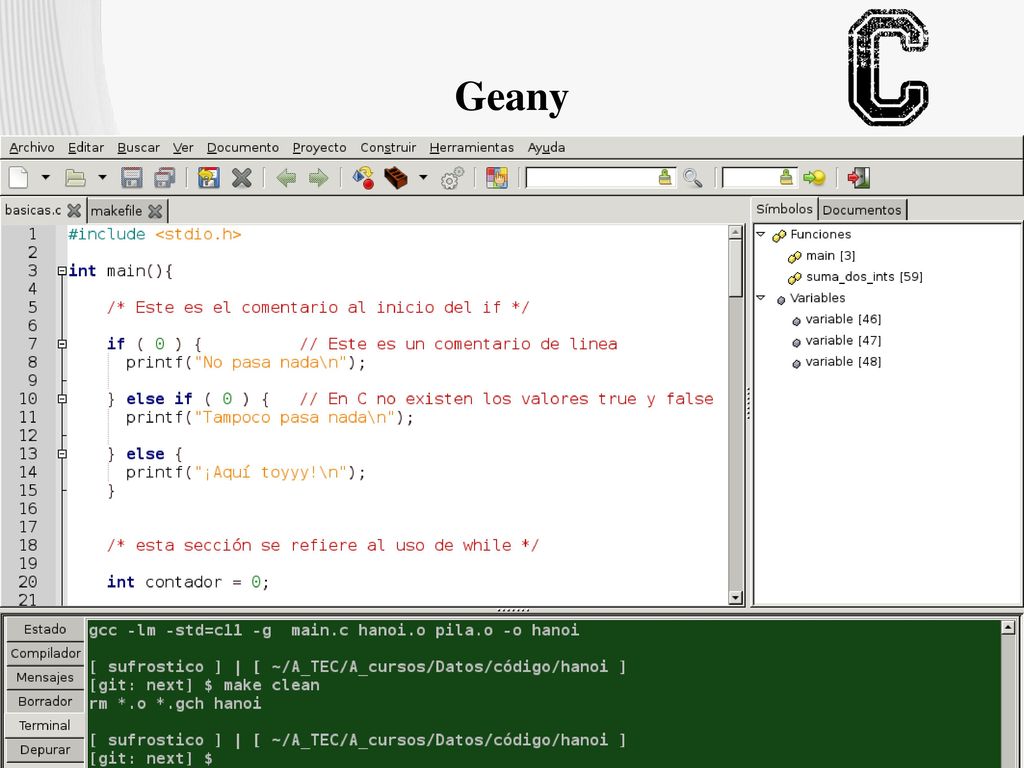Switch to the basicas.c editor tab
1024x768 pixels.
tap(33, 210)
